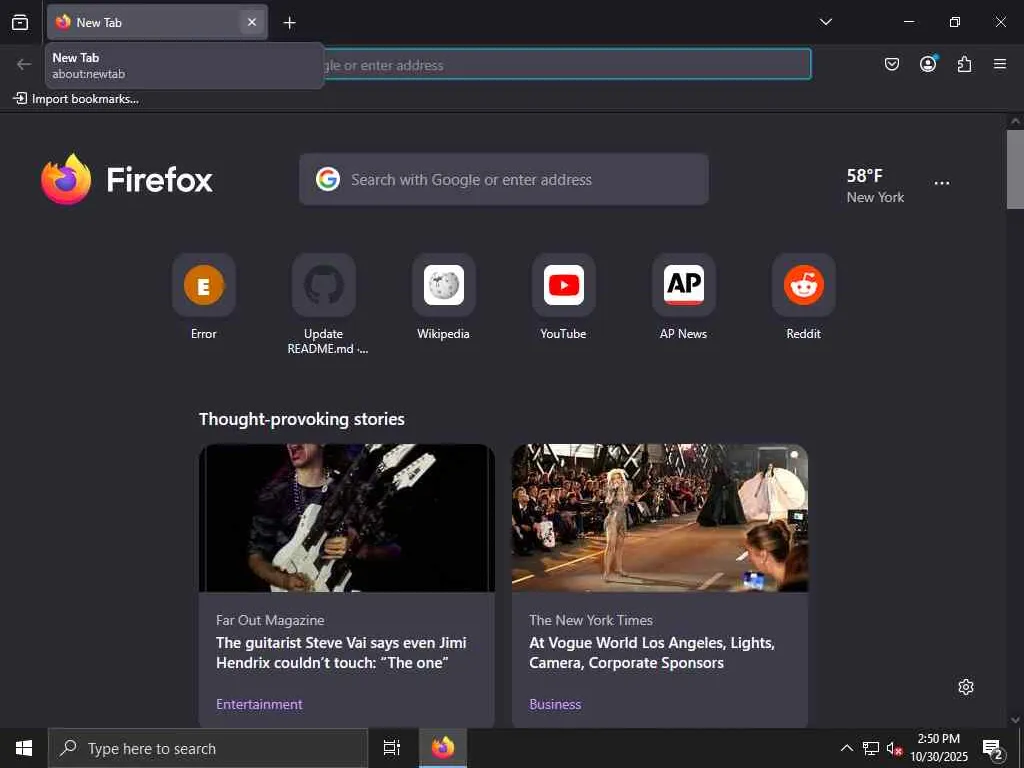Click the Firefox taskbar icon
The width and height of the screenshot is (1024, 768).
click(443, 748)
